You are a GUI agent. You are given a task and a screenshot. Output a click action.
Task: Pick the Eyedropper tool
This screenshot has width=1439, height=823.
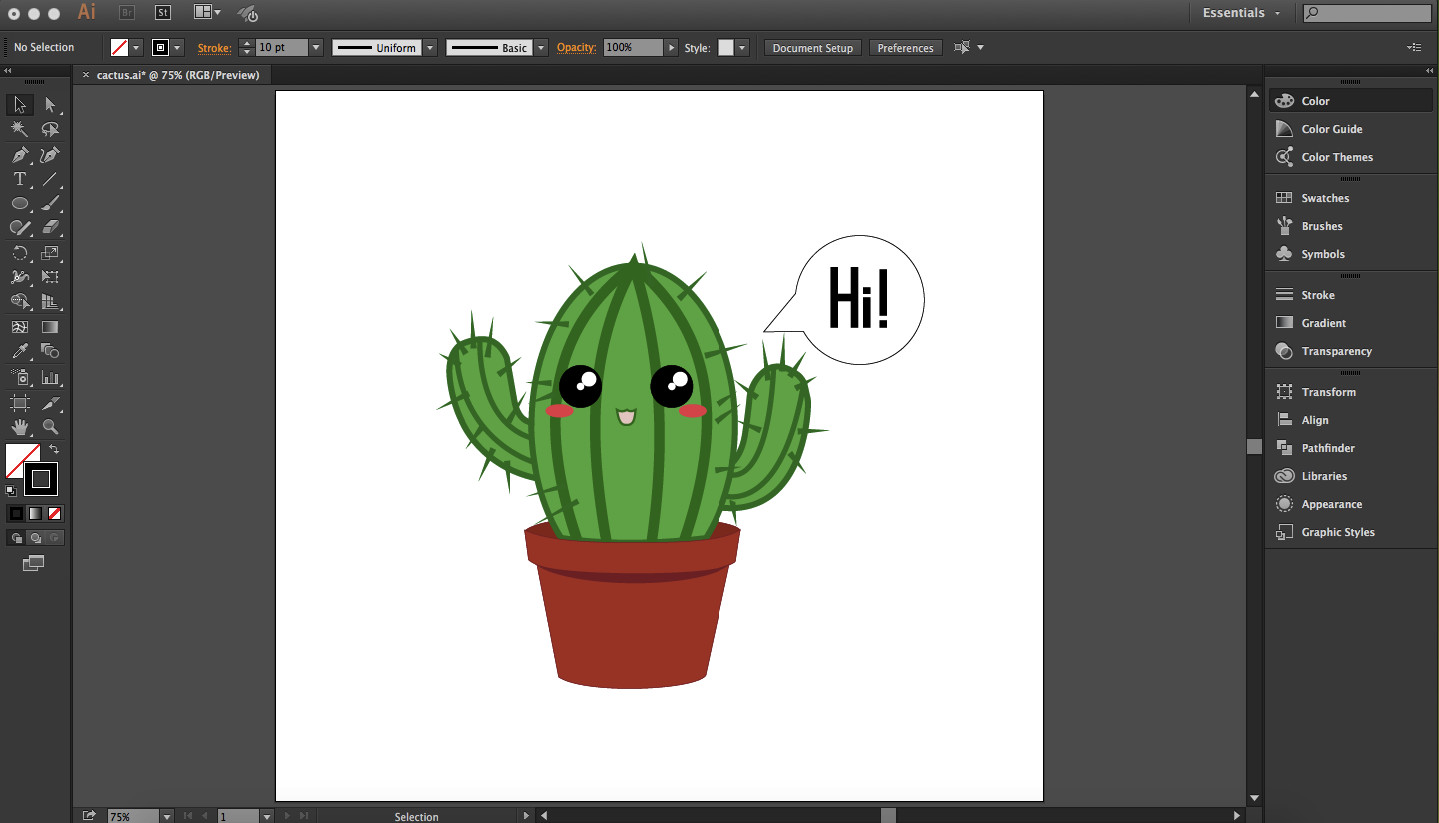click(x=19, y=351)
